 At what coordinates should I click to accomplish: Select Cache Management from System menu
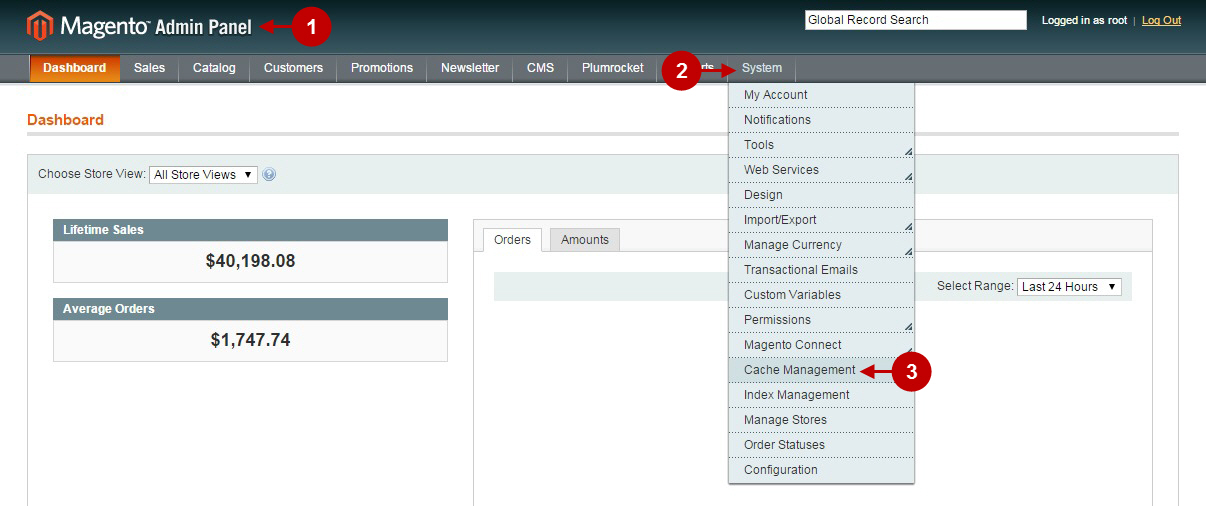(x=799, y=370)
